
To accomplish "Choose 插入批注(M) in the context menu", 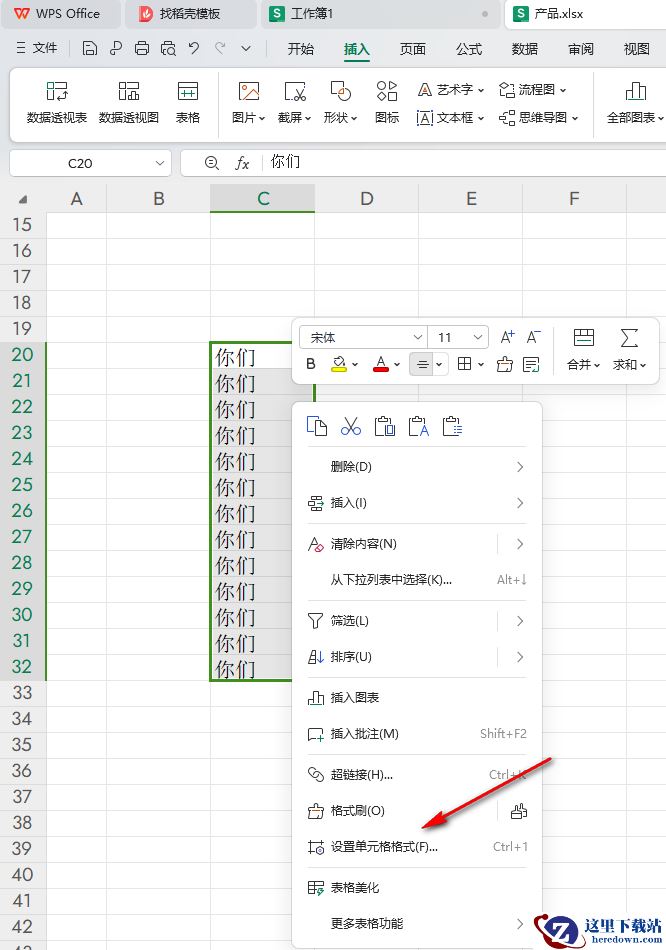I will [x=417, y=734].
